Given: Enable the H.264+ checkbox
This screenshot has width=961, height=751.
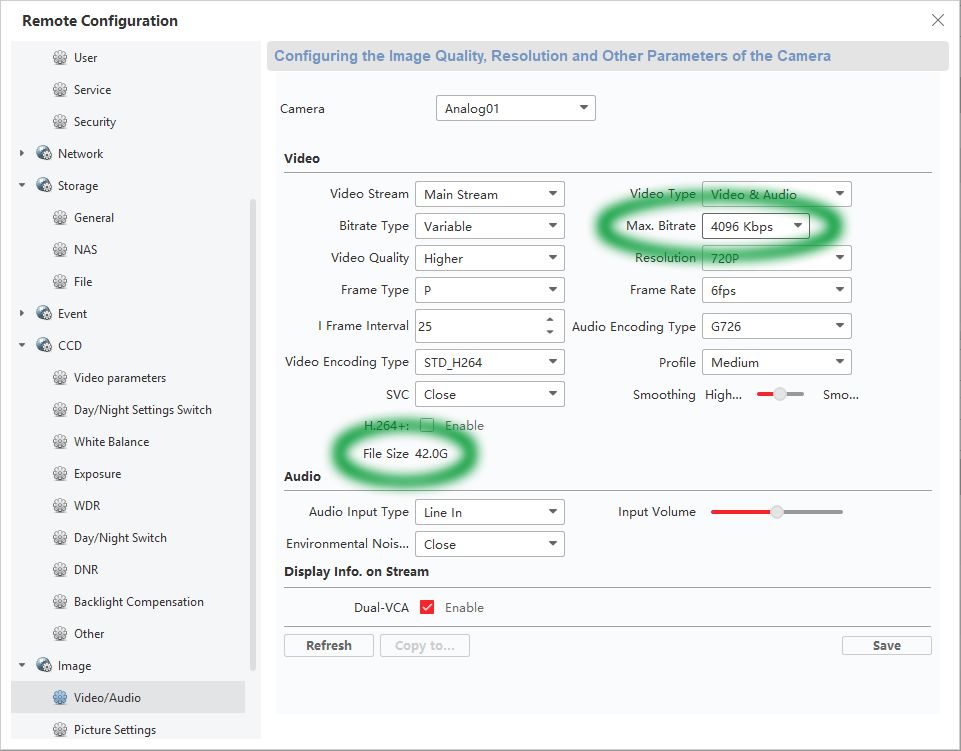Looking at the screenshot, I should tap(427, 425).
